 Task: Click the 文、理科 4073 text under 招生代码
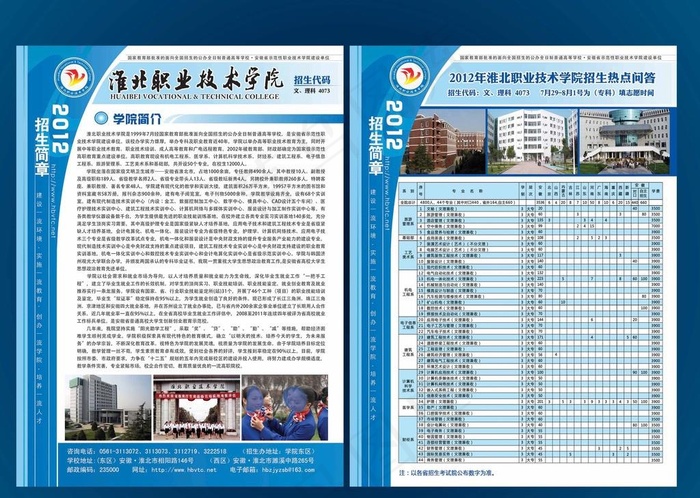coord(312,91)
